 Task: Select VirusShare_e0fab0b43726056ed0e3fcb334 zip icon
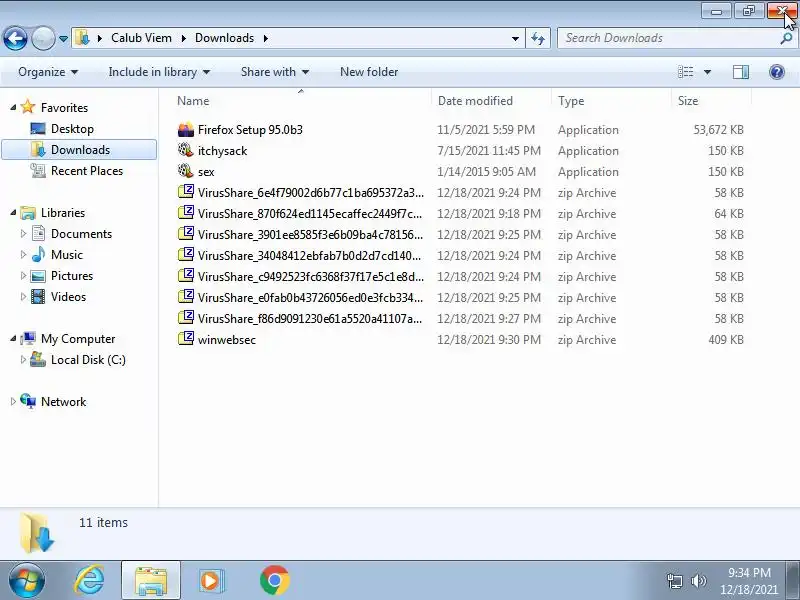pos(186,297)
